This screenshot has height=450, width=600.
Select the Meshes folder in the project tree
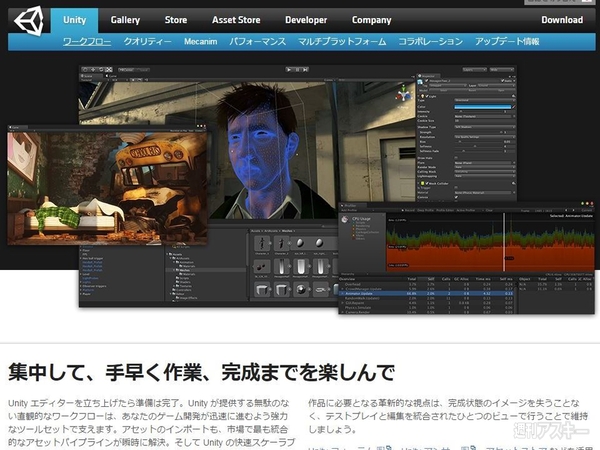(x=184, y=270)
